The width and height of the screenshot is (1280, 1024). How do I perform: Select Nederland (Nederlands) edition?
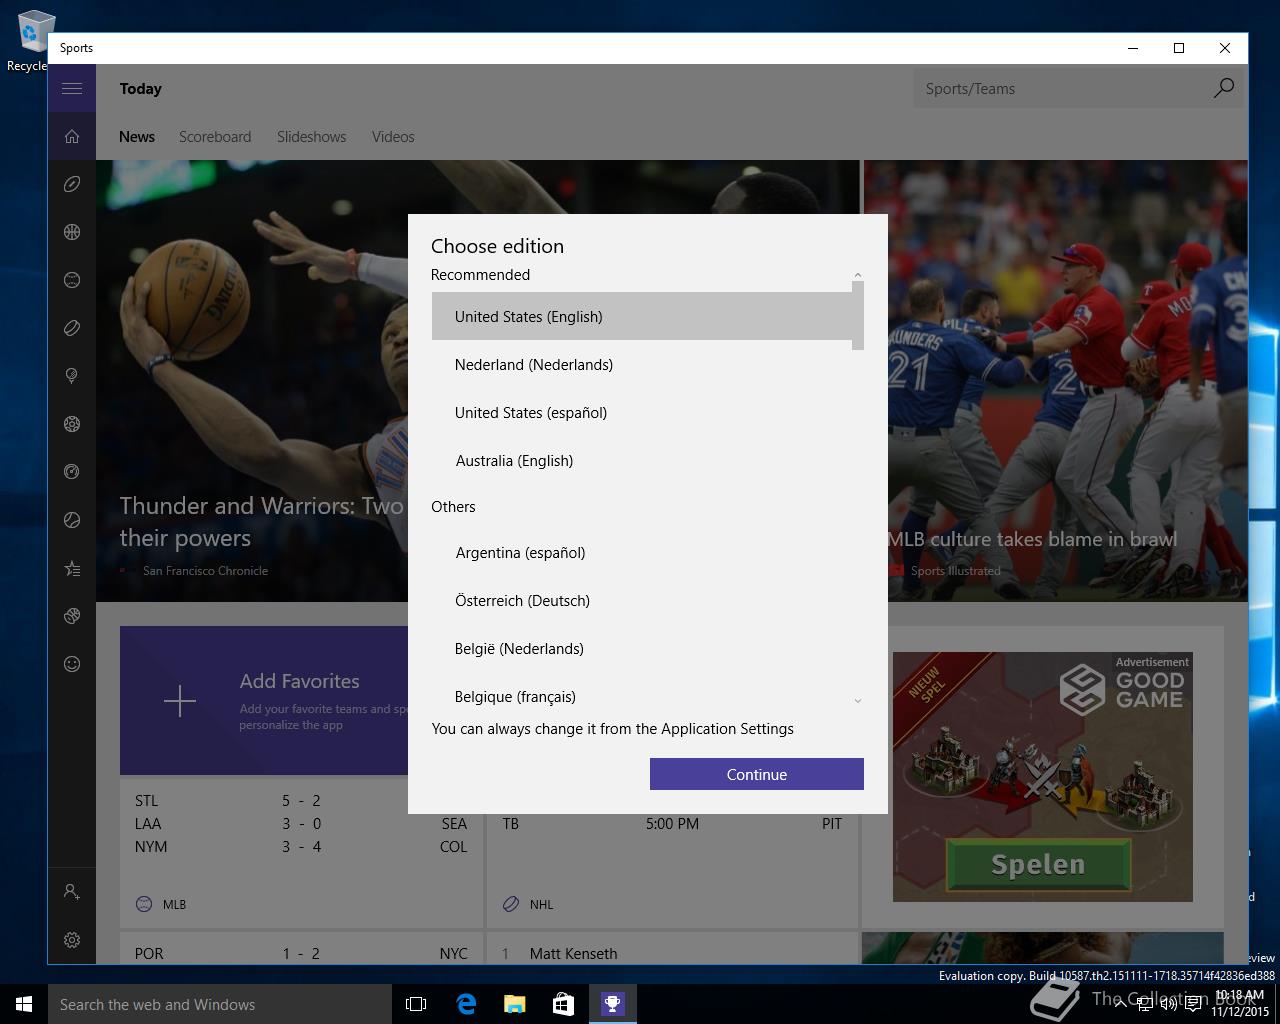click(x=642, y=365)
